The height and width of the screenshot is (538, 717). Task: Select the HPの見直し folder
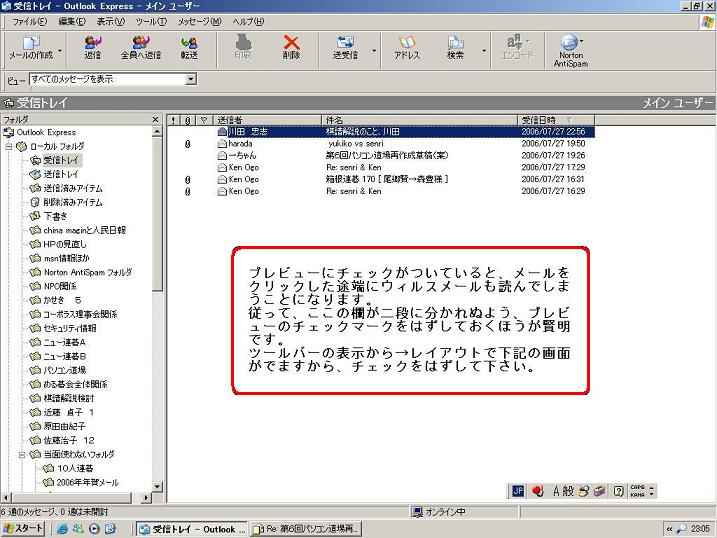point(64,245)
